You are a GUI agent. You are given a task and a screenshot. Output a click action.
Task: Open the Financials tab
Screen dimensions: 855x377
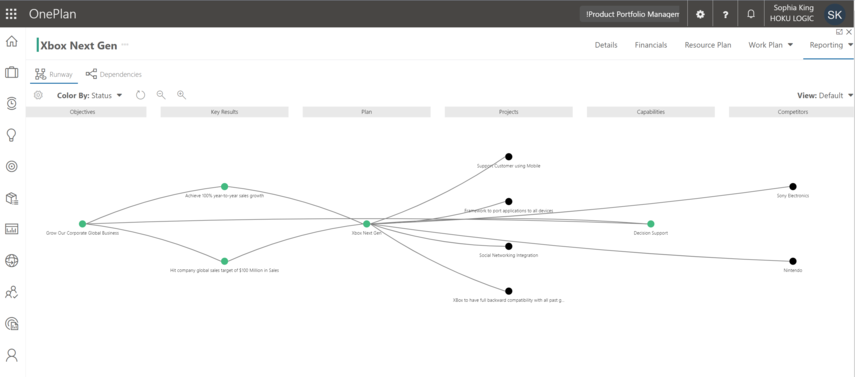point(651,45)
